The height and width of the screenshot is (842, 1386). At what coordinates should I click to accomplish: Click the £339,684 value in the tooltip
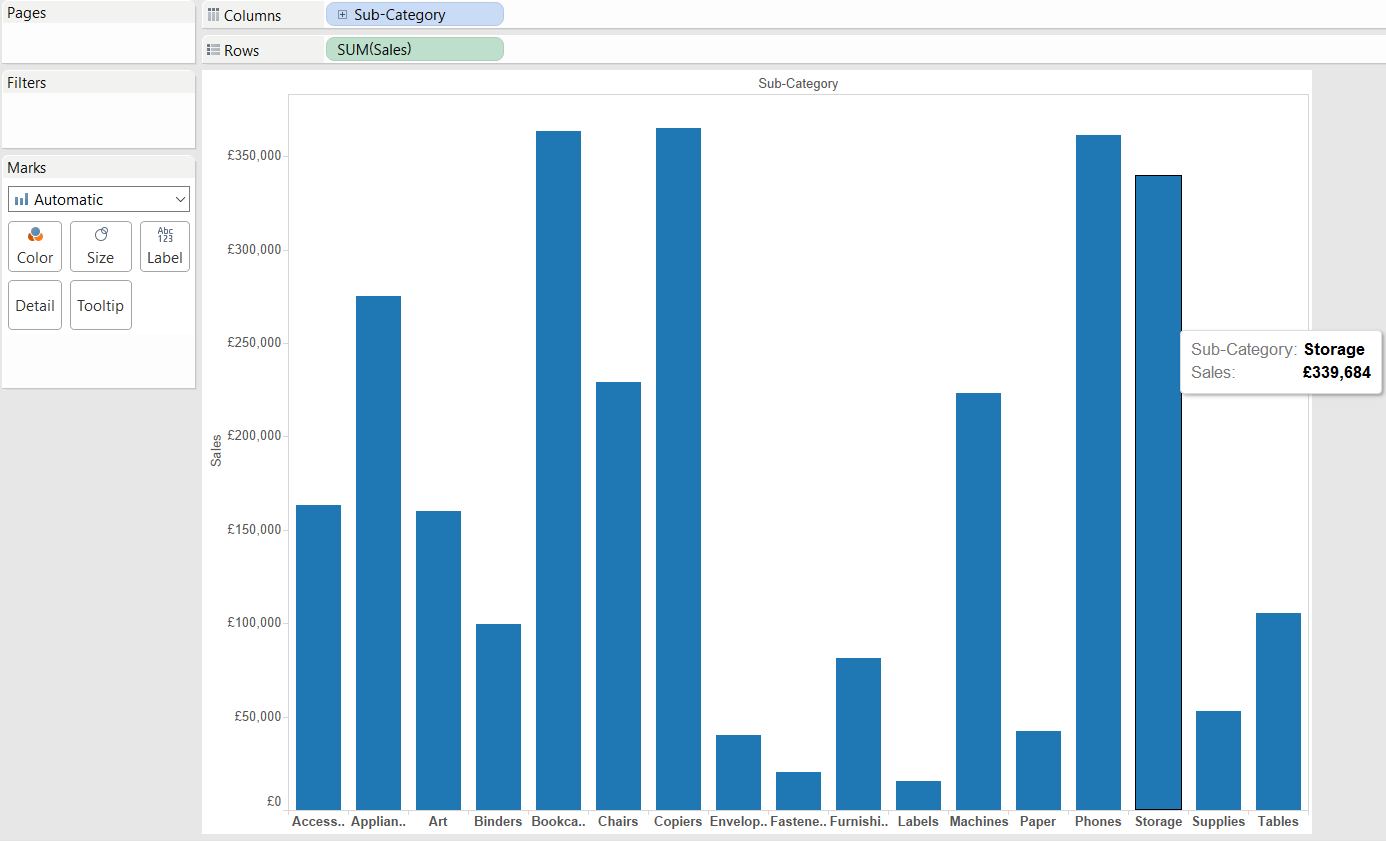pyautogui.click(x=1336, y=372)
